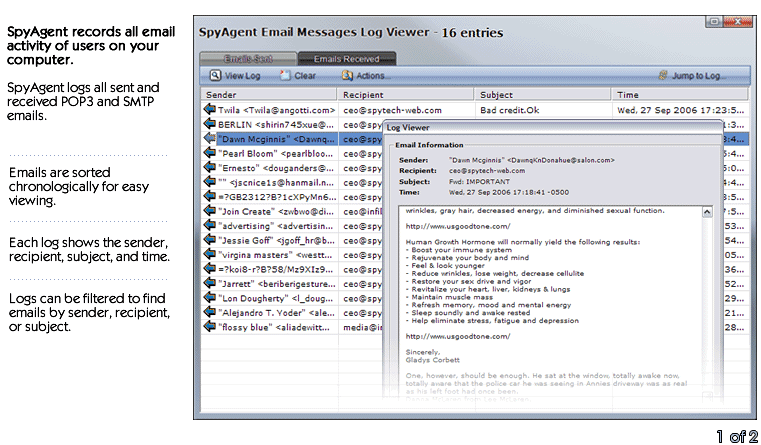Select the "Ernesto" <douganders@... entry

click(x=276, y=168)
